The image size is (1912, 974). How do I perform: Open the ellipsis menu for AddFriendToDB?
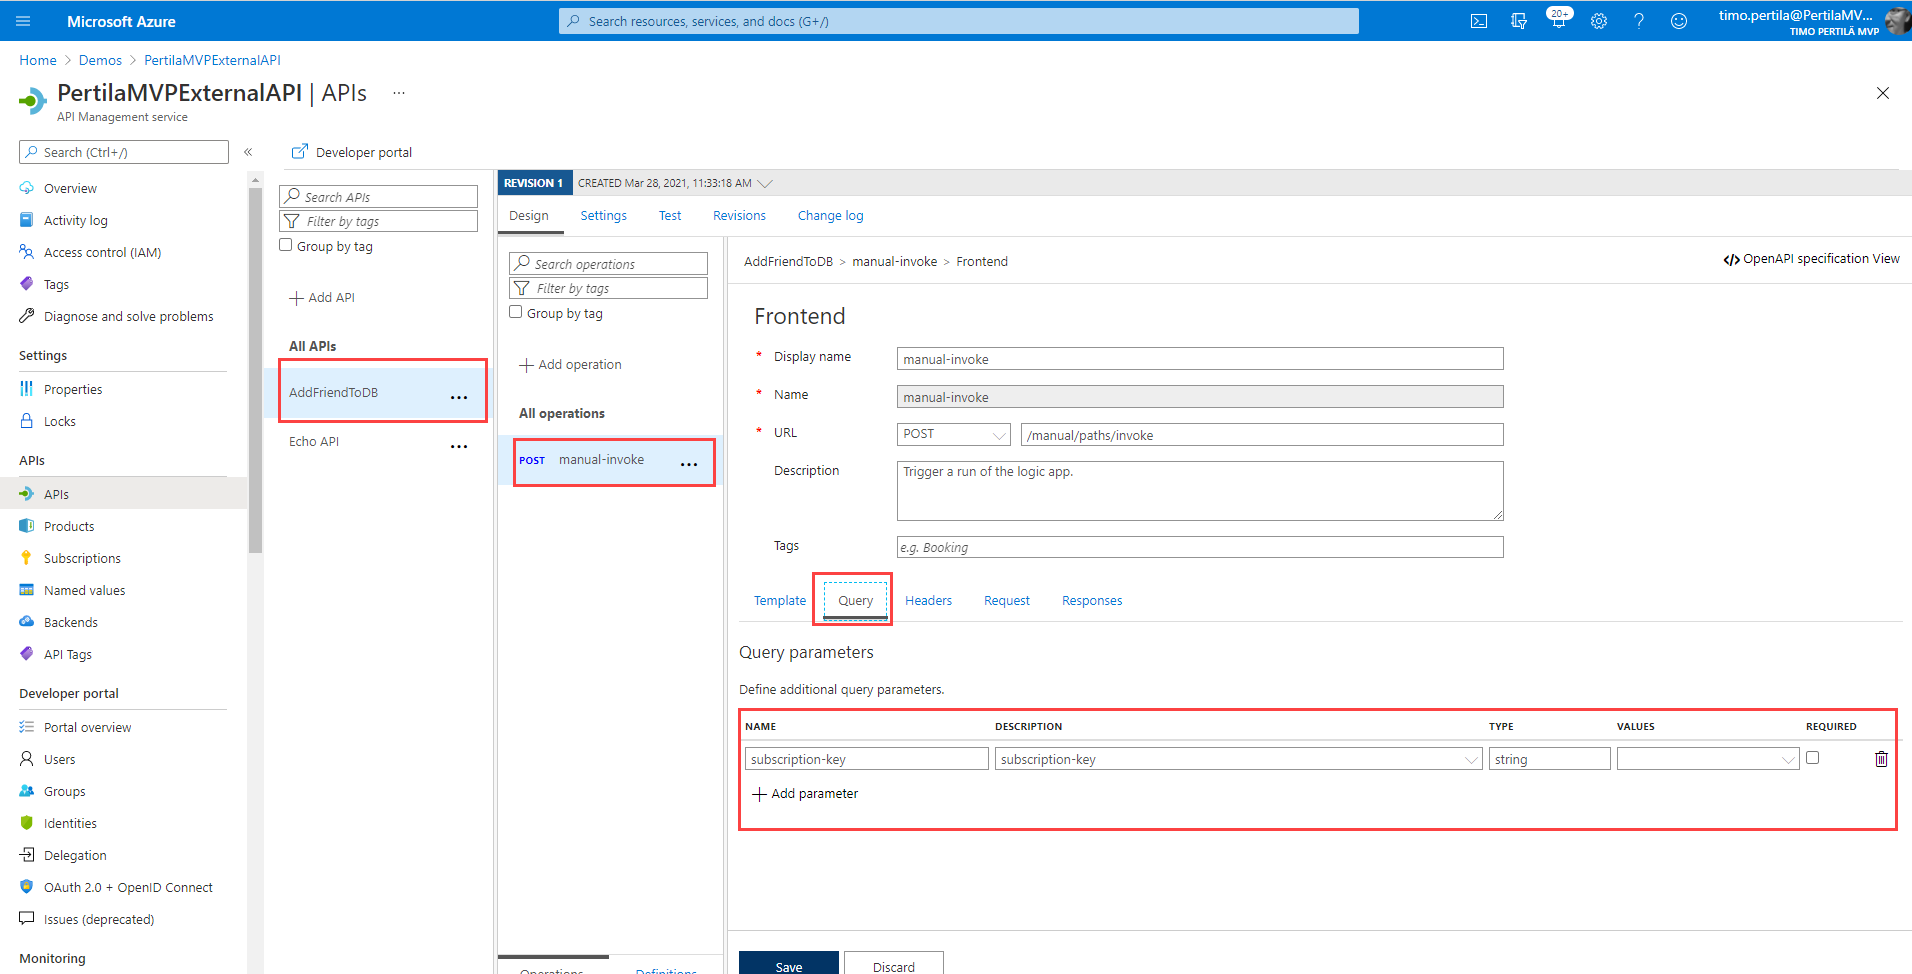459,397
